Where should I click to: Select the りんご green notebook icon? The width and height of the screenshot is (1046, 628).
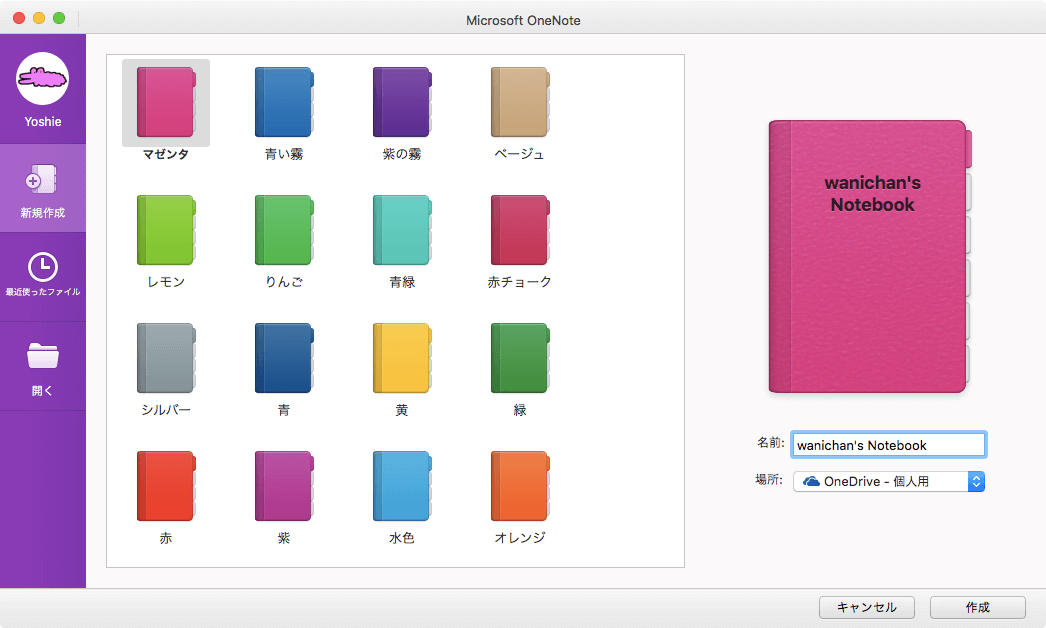pos(284,230)
